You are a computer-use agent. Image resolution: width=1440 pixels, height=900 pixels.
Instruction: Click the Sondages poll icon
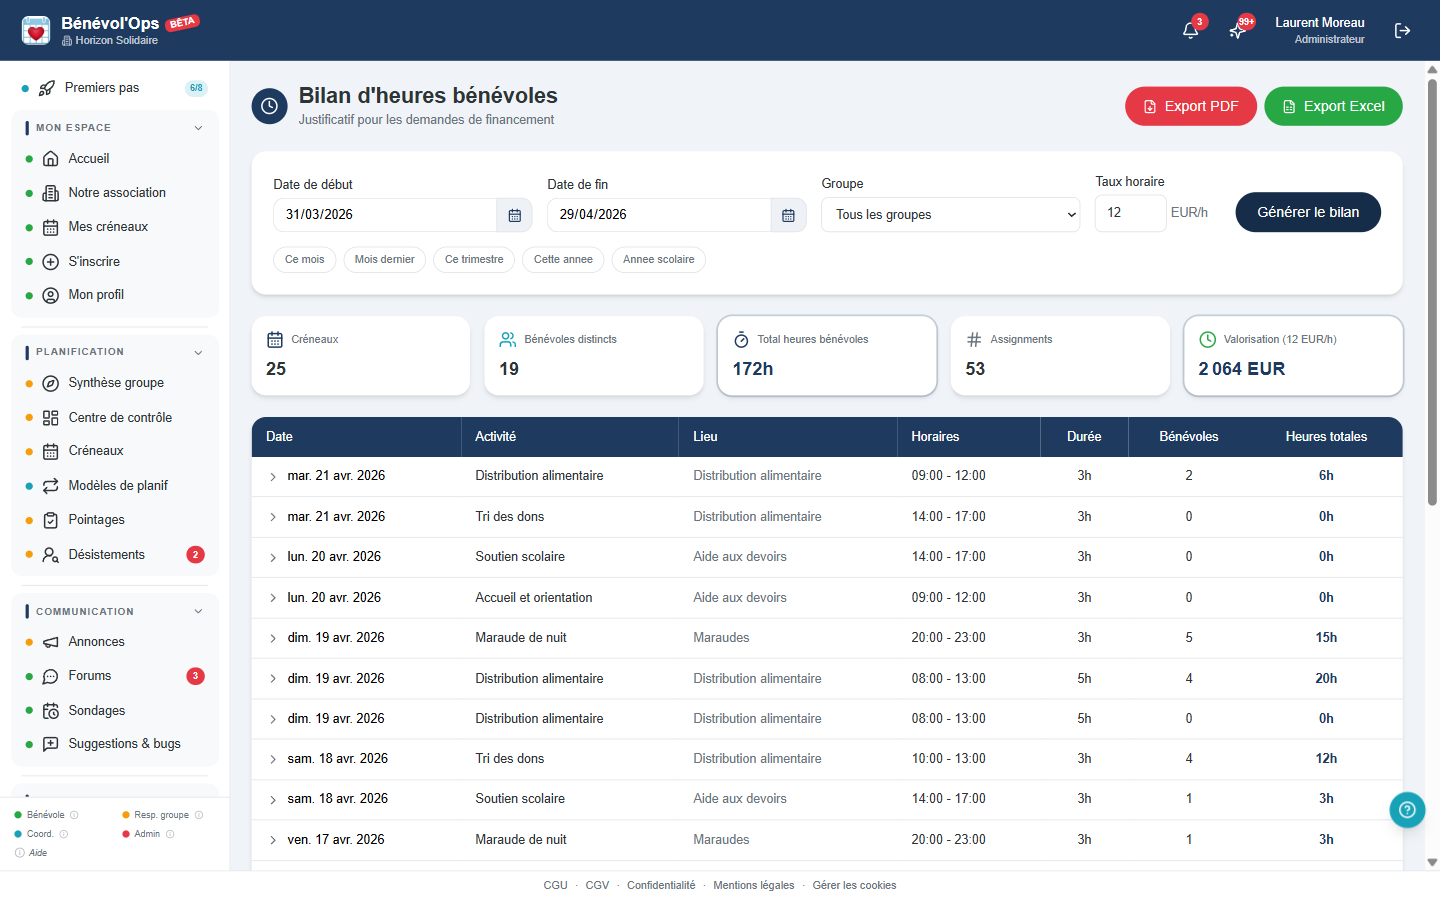[x=51, y=711]
